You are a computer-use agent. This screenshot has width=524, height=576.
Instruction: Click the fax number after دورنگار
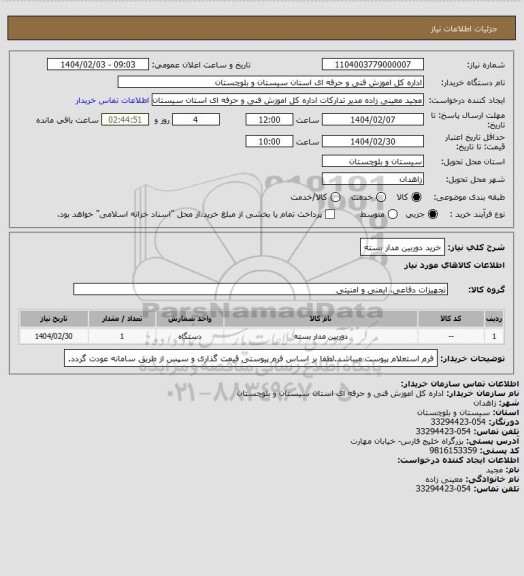(458, 422)
